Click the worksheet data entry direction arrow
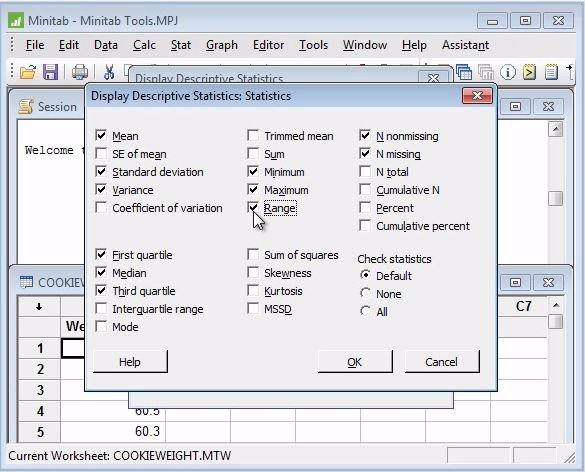Image resolution: width=585 pixels, height=472 pixels. [x=39, y=307]
